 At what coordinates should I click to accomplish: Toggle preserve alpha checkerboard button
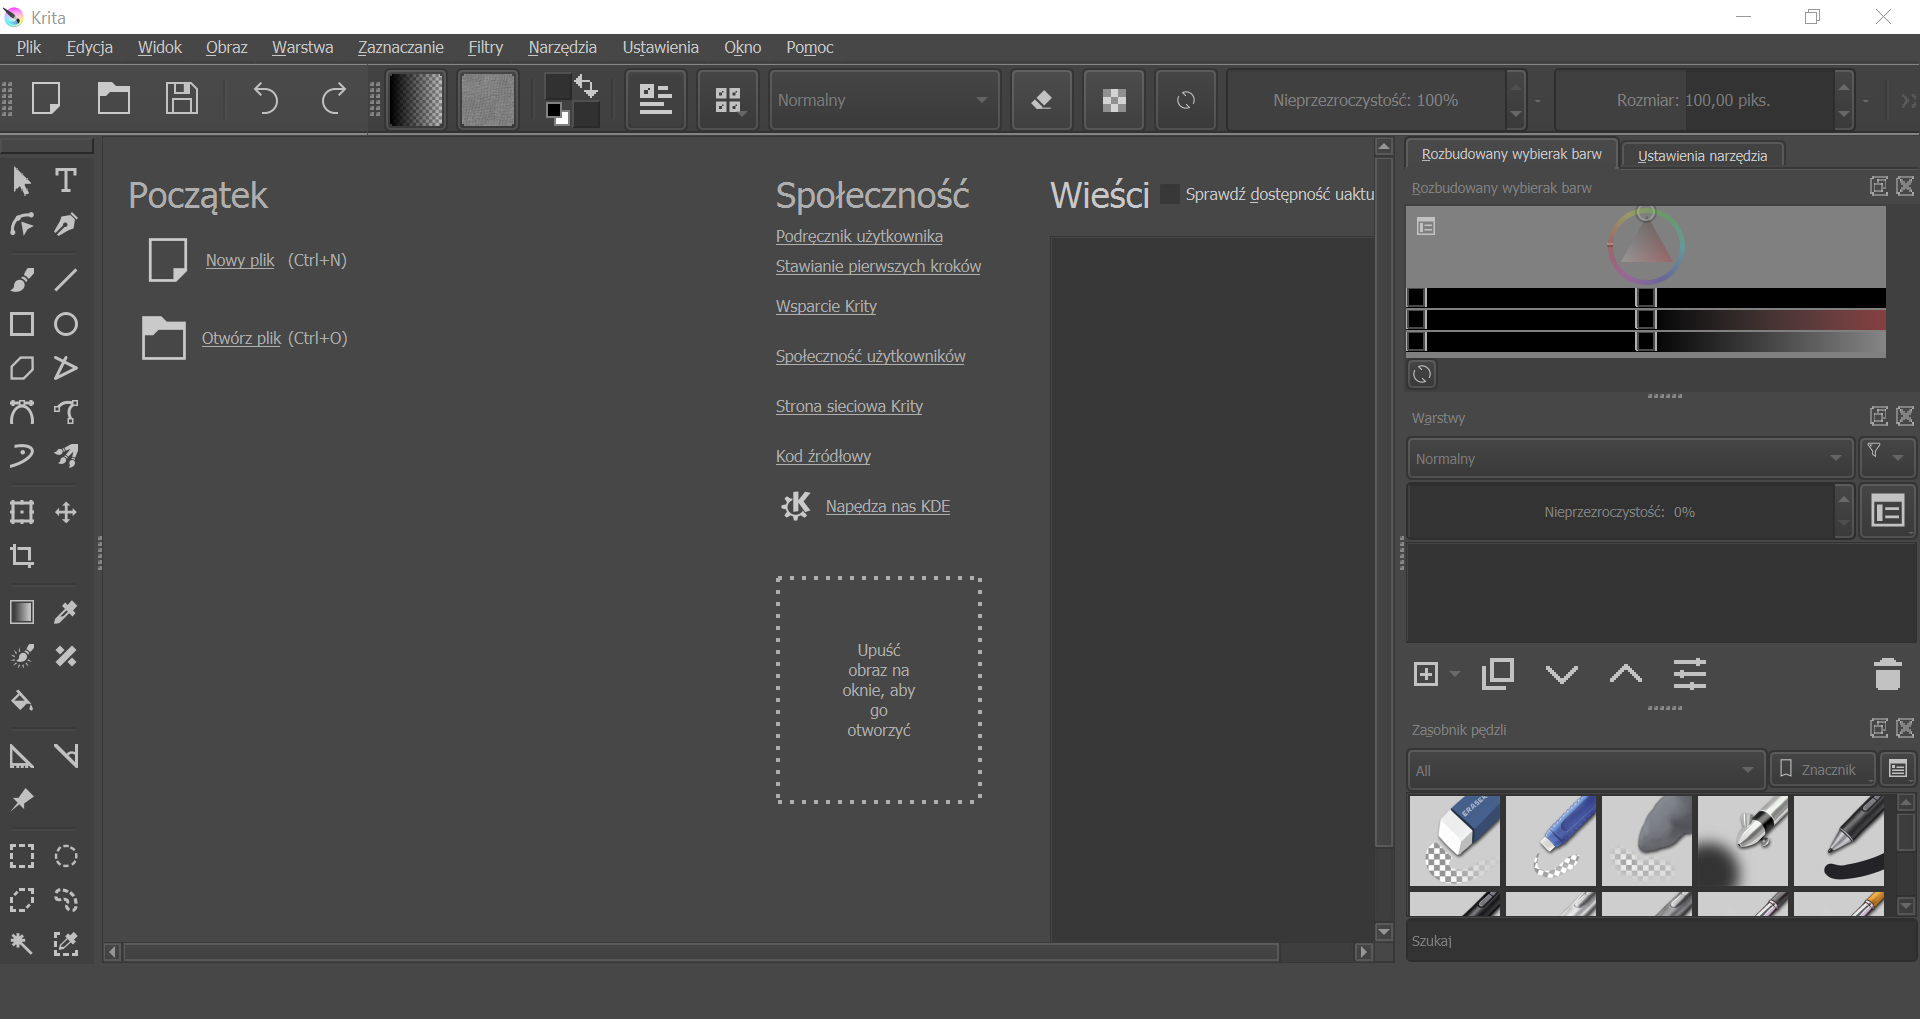coord(1113,100)
